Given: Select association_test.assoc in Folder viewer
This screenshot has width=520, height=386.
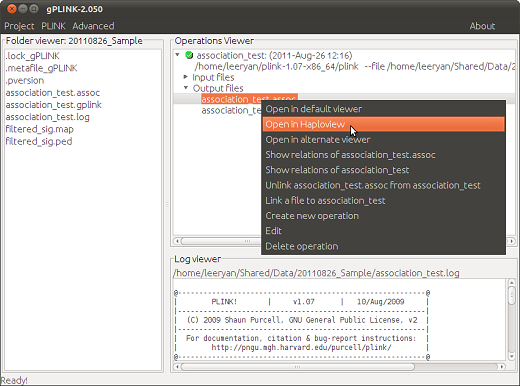Looking at the screenshot, I should (53, 93).
